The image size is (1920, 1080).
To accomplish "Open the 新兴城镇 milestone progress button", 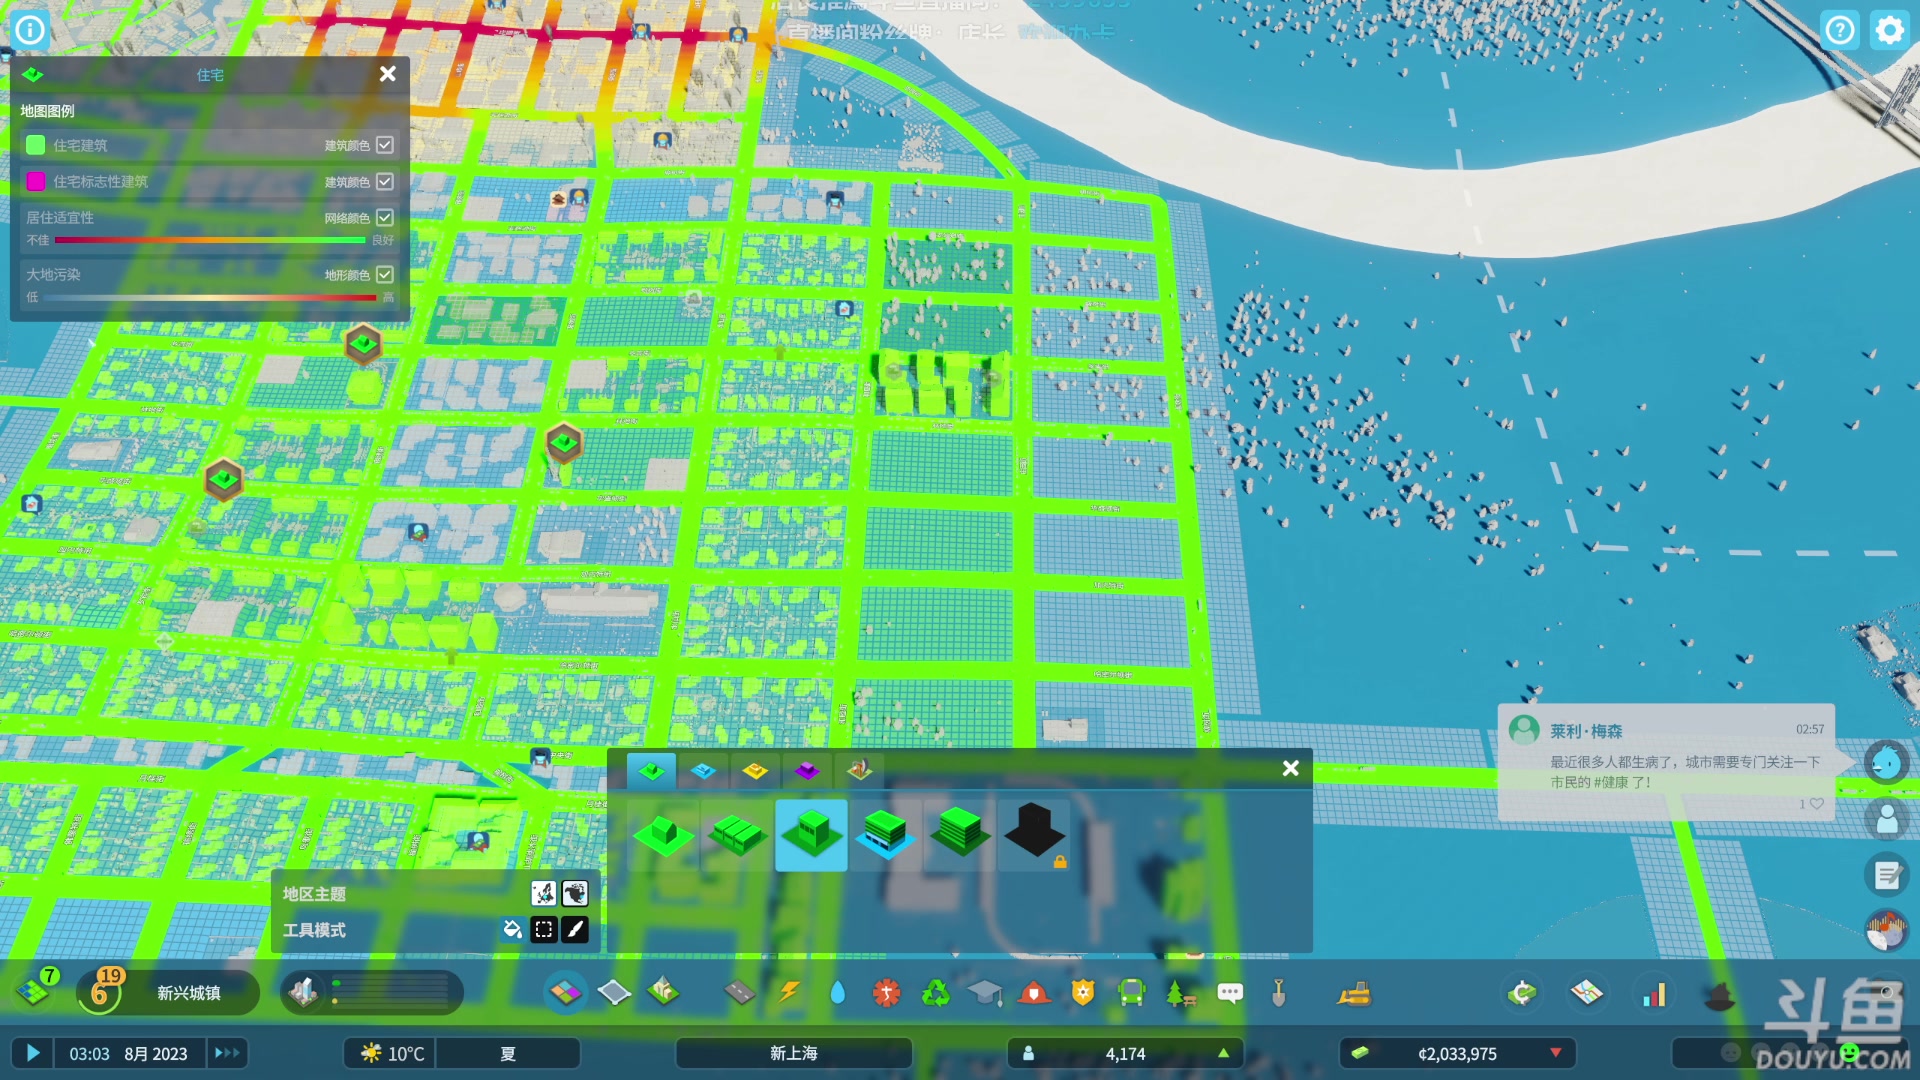I will click(168, 992).
